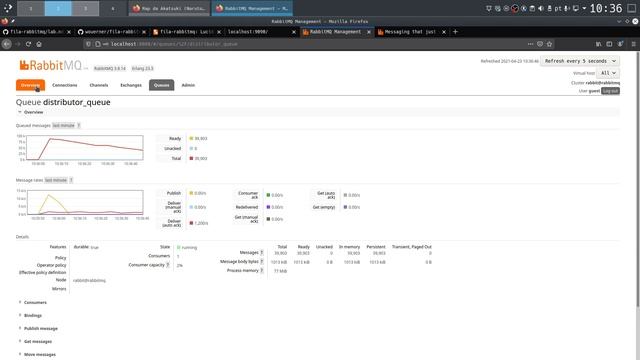Change Message rates last minute range

point(56,180)
